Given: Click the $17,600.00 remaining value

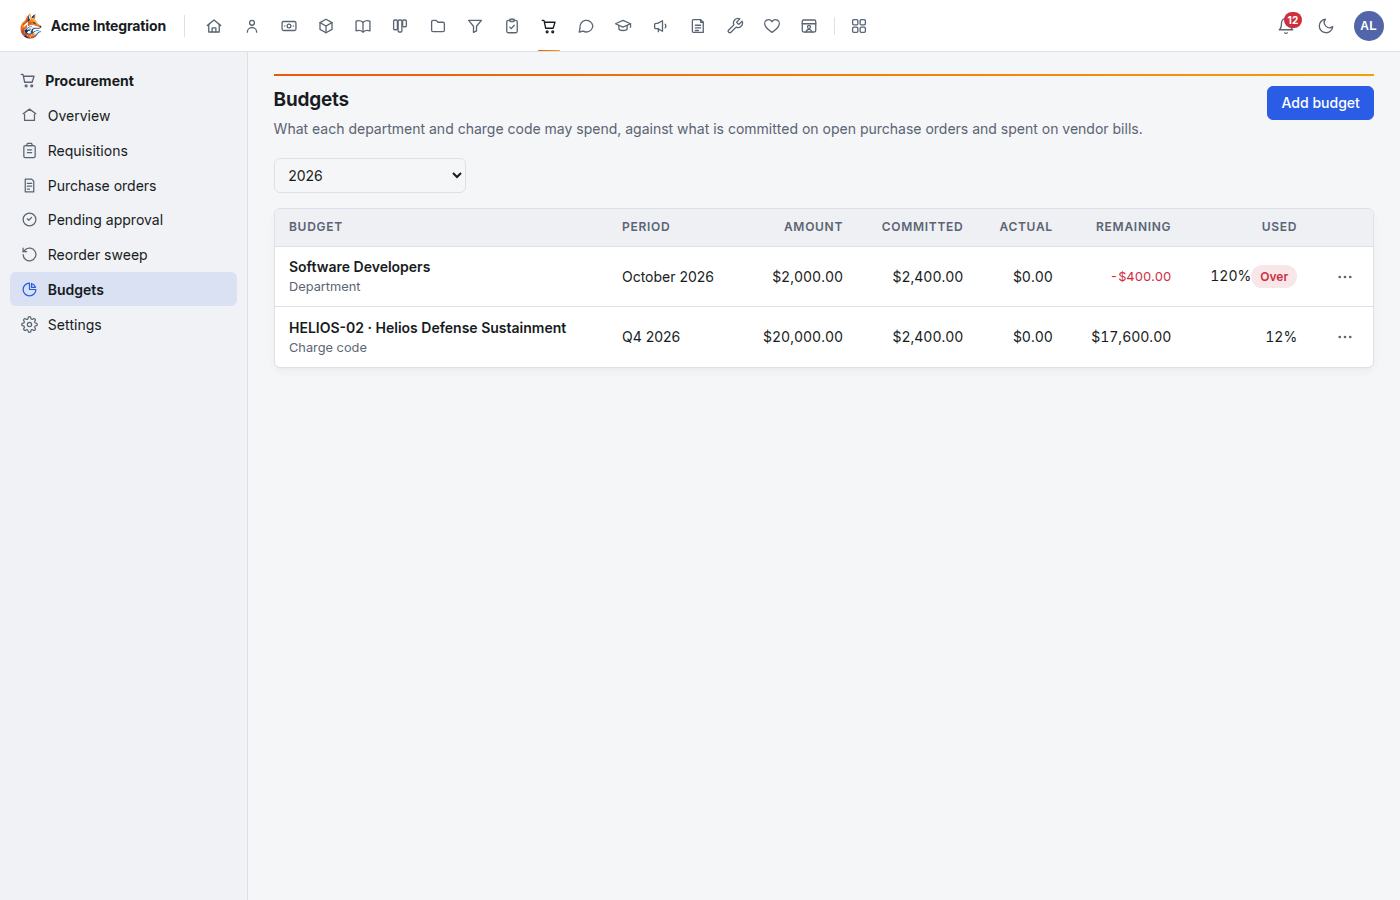Looking at the screenshot, I should 1131,337.
